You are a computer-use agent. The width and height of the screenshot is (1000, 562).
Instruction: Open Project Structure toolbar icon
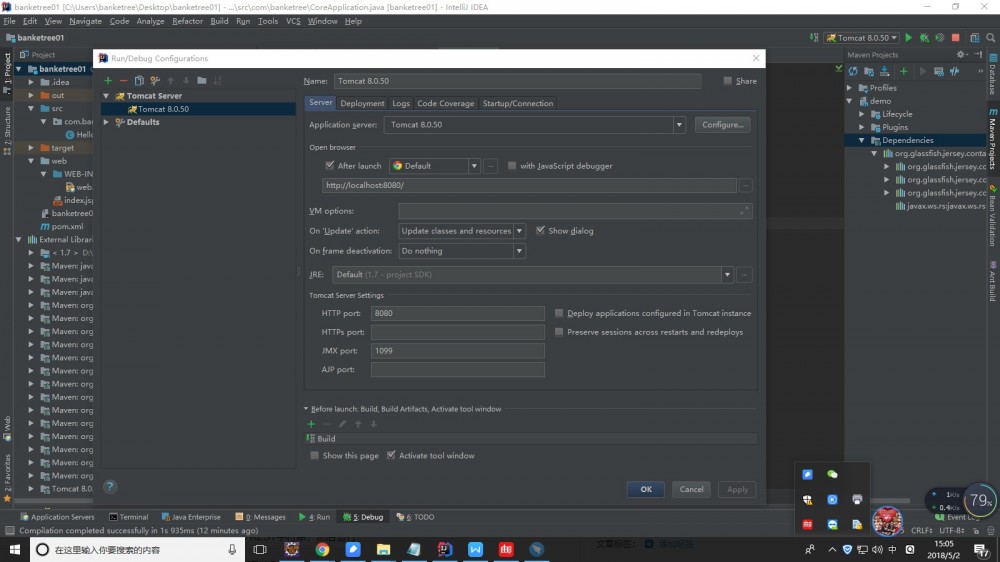coord(974,38)
